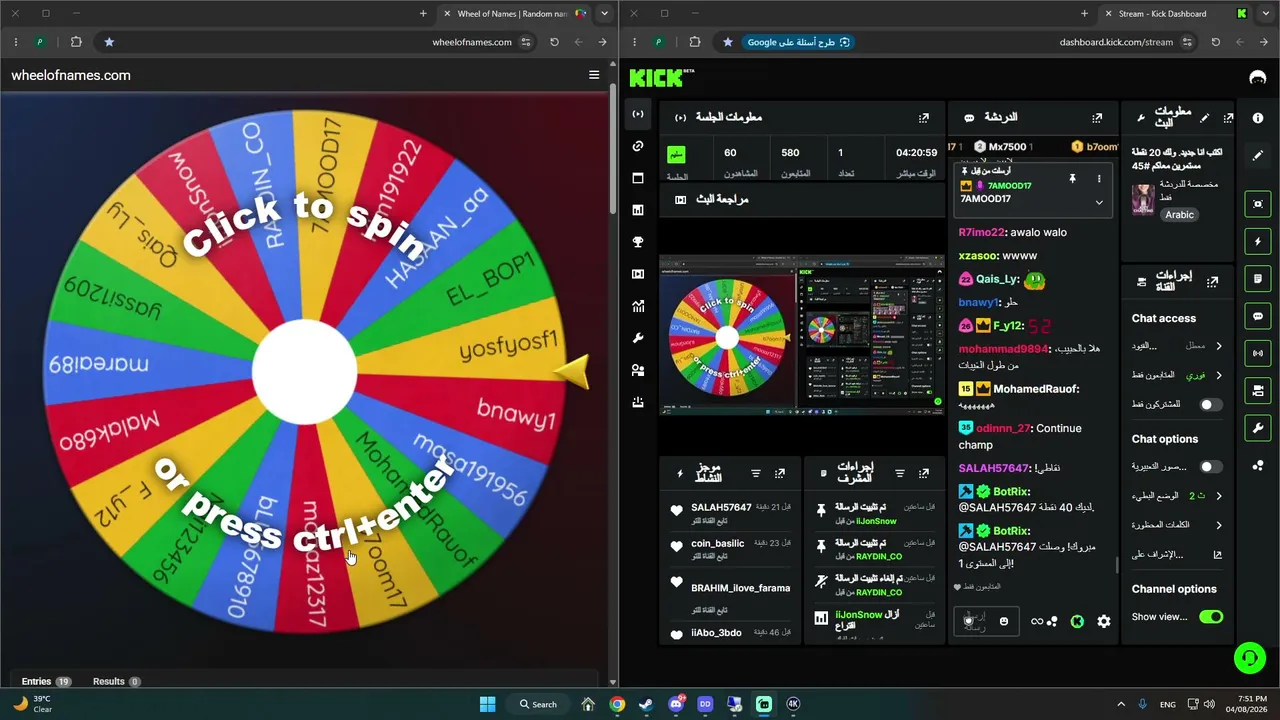Reload the wheelofnames.com page
The height and width of the screenshot is (720, 1280).
554,42
